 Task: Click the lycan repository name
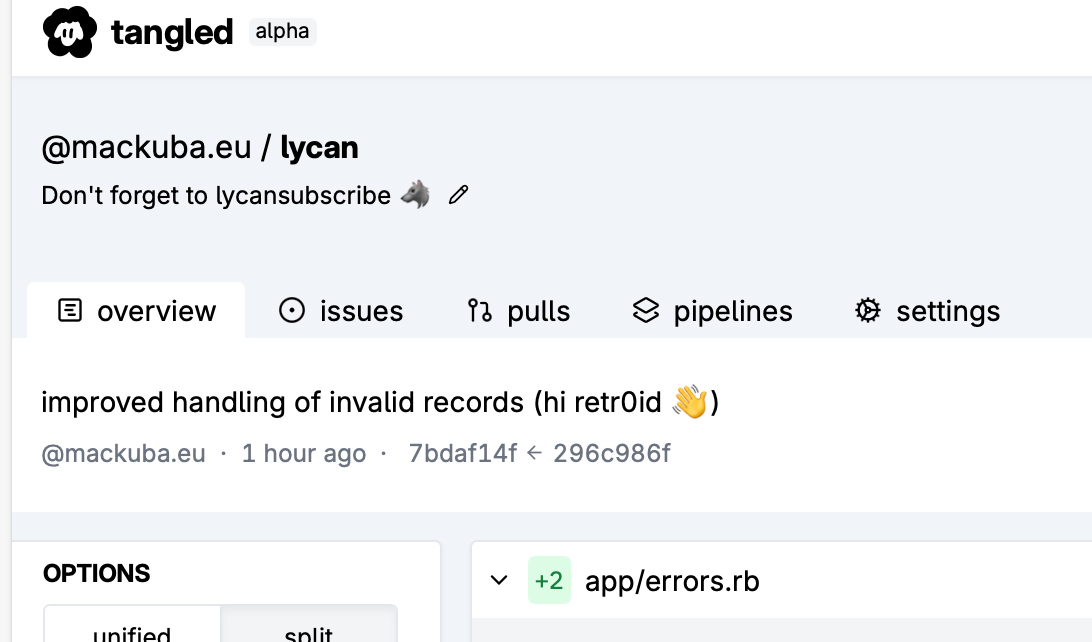point(319,148)
